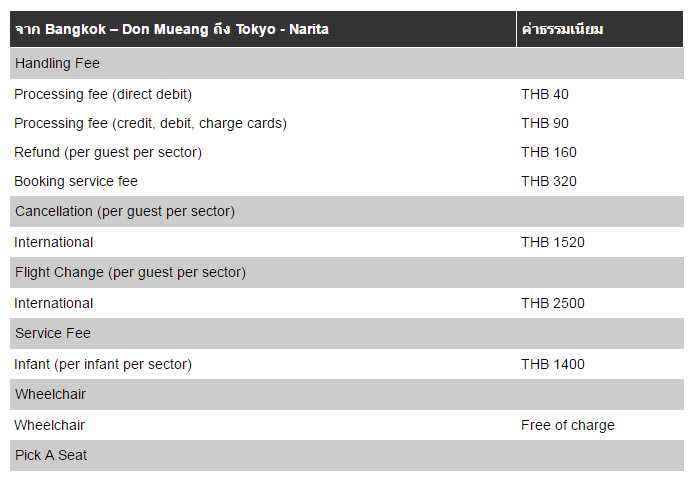Viewport: 690px width, 477px height.
Task: Select Processing fee for credit, debit, charge cards
Action: [x=150, y=123]
